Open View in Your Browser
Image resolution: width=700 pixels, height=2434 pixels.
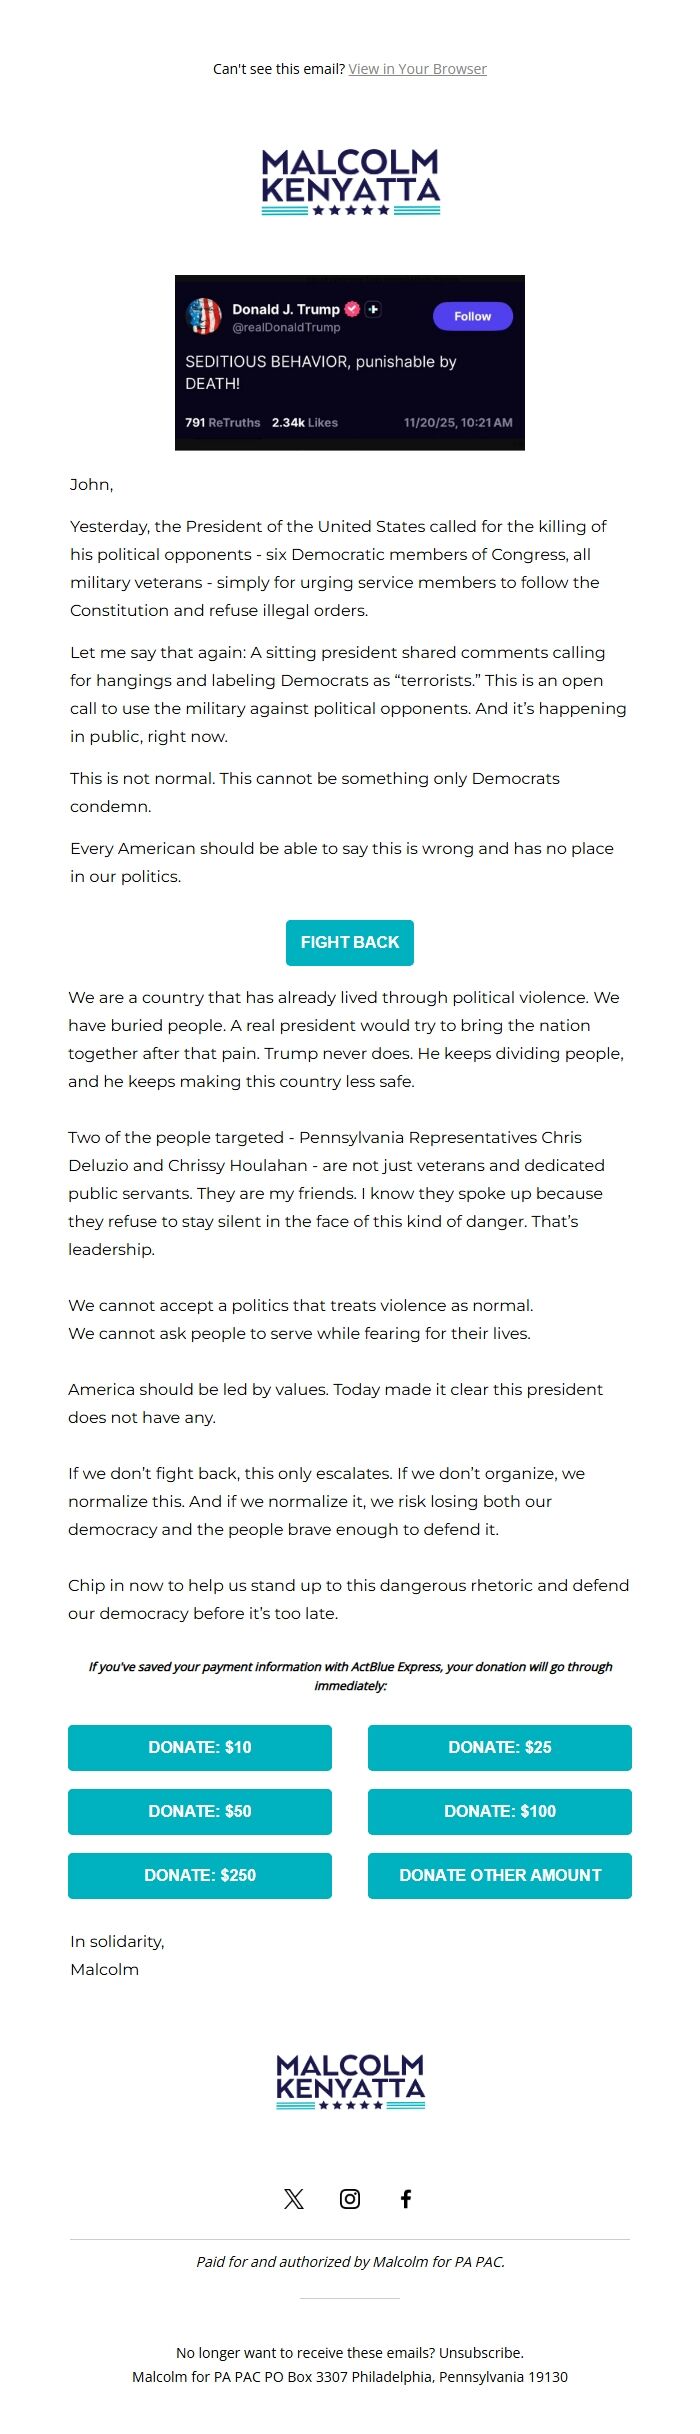pyautogui.click(x=417, y=69)
